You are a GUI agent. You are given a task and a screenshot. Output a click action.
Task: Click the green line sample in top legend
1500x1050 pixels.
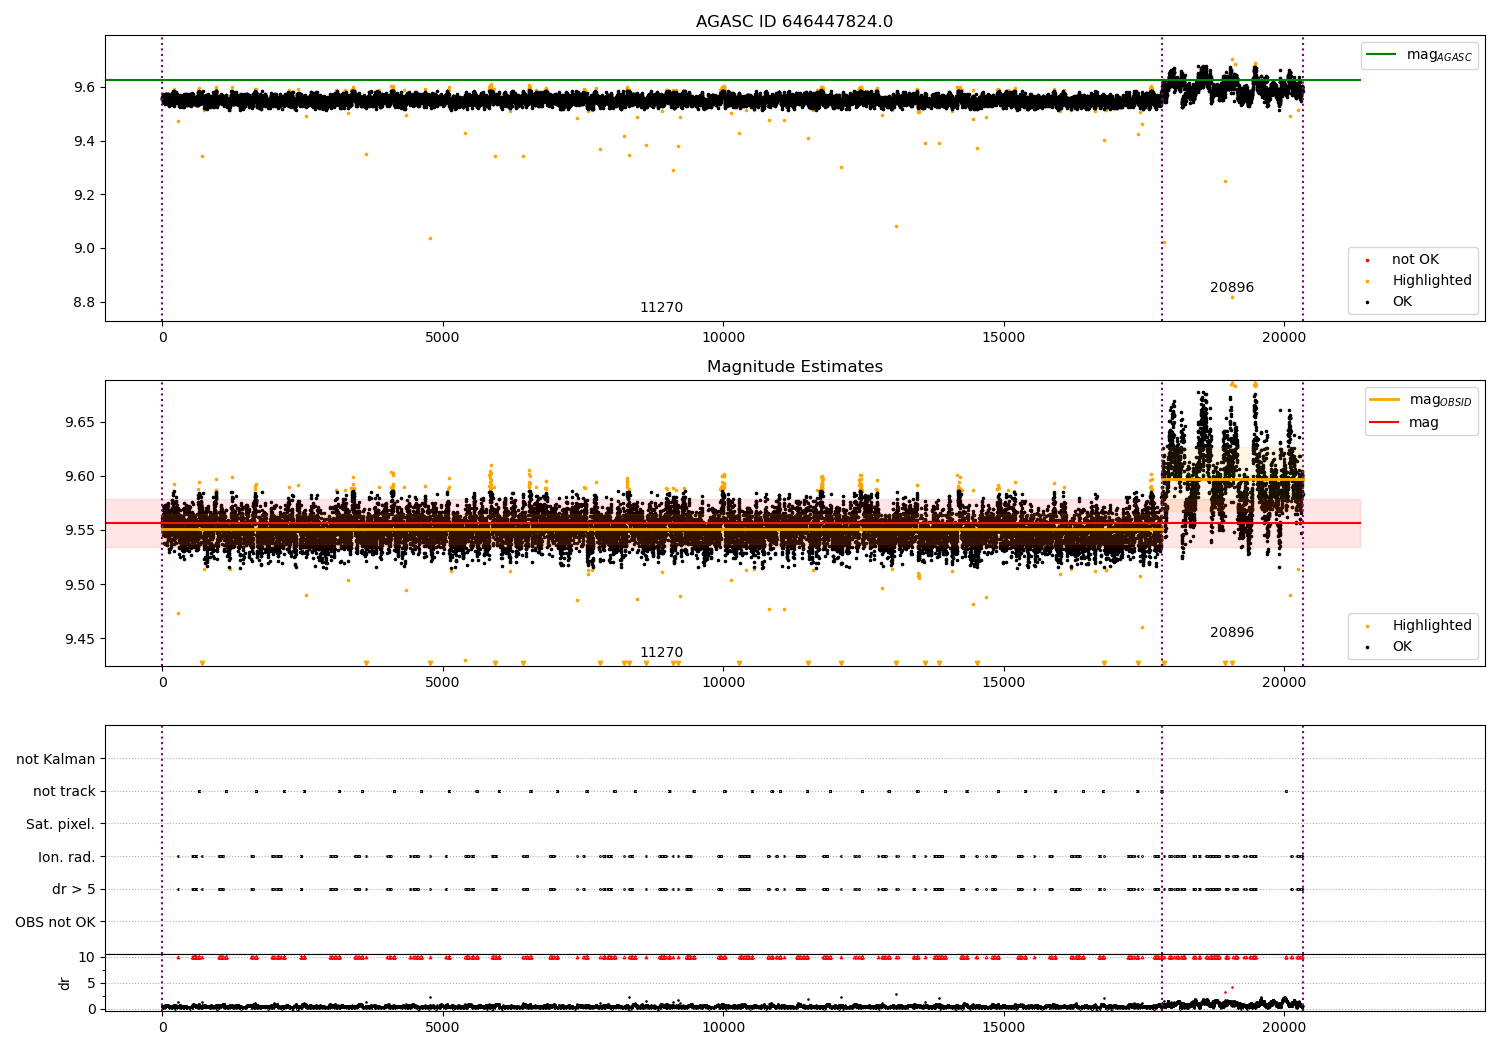[1383, 55]
